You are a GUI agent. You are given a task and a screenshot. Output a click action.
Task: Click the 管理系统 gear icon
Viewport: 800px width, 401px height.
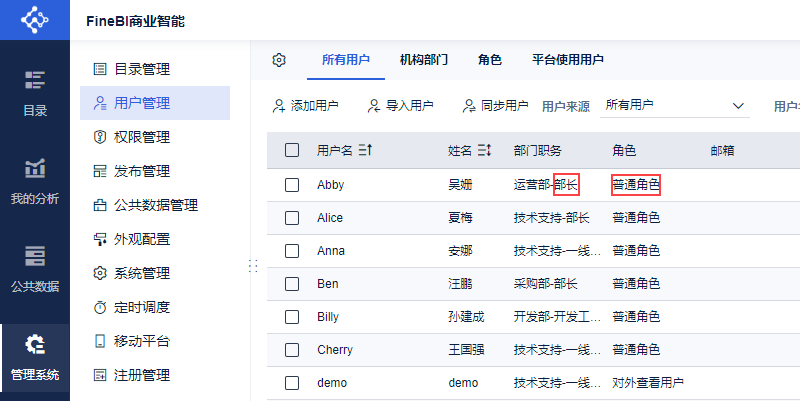pos(34,347)
